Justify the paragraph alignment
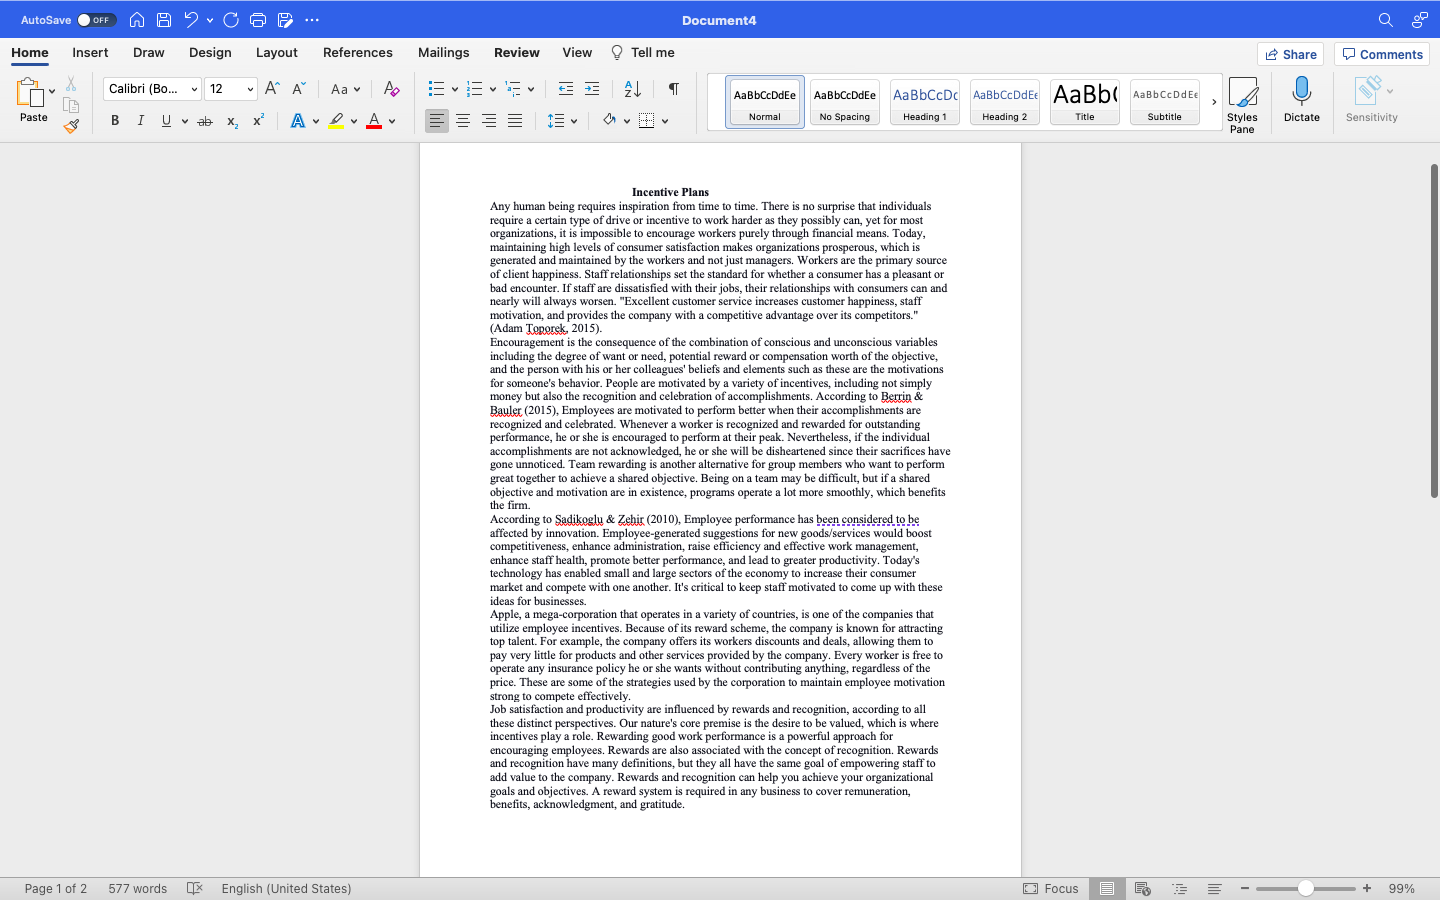Viewport: 1440px width, 900px height. (x=515, y=120)
